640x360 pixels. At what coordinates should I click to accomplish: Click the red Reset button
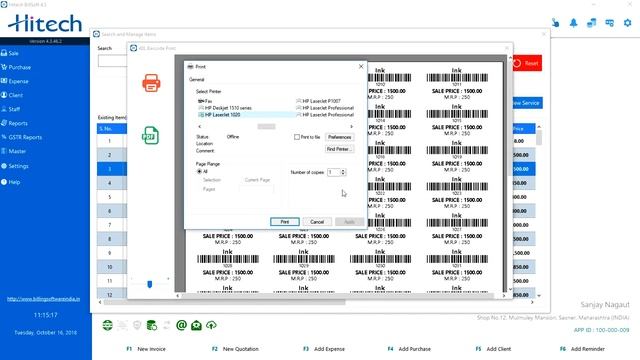click(527, 63)
